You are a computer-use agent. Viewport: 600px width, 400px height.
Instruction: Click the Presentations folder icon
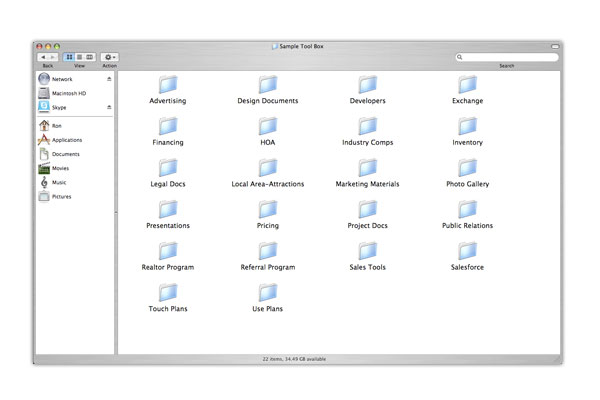[x=168, y=209]
